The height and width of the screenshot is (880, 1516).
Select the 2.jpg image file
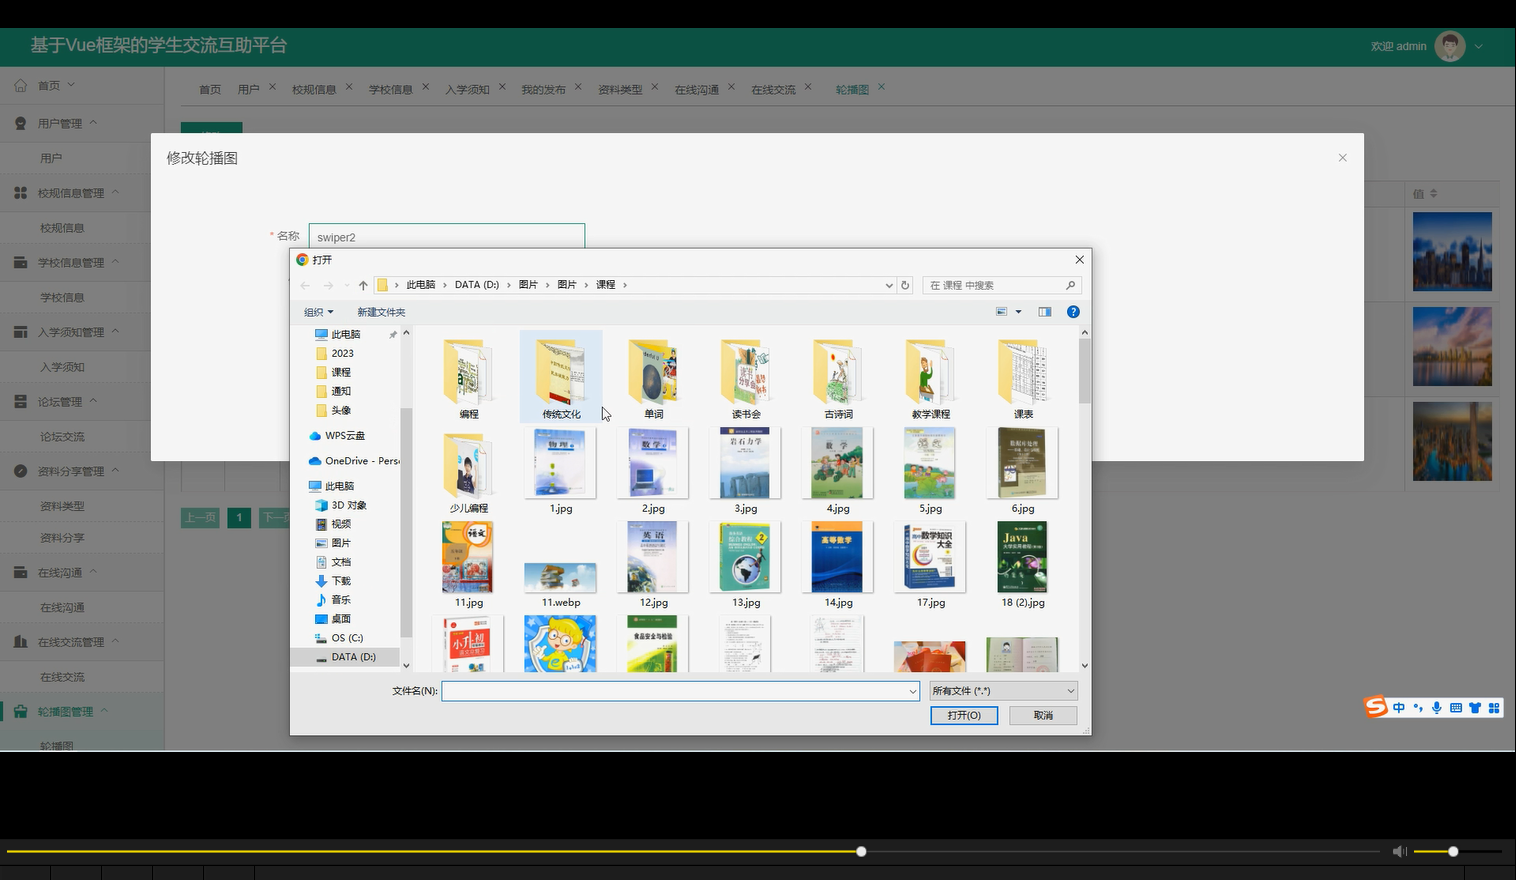point(653,472)
